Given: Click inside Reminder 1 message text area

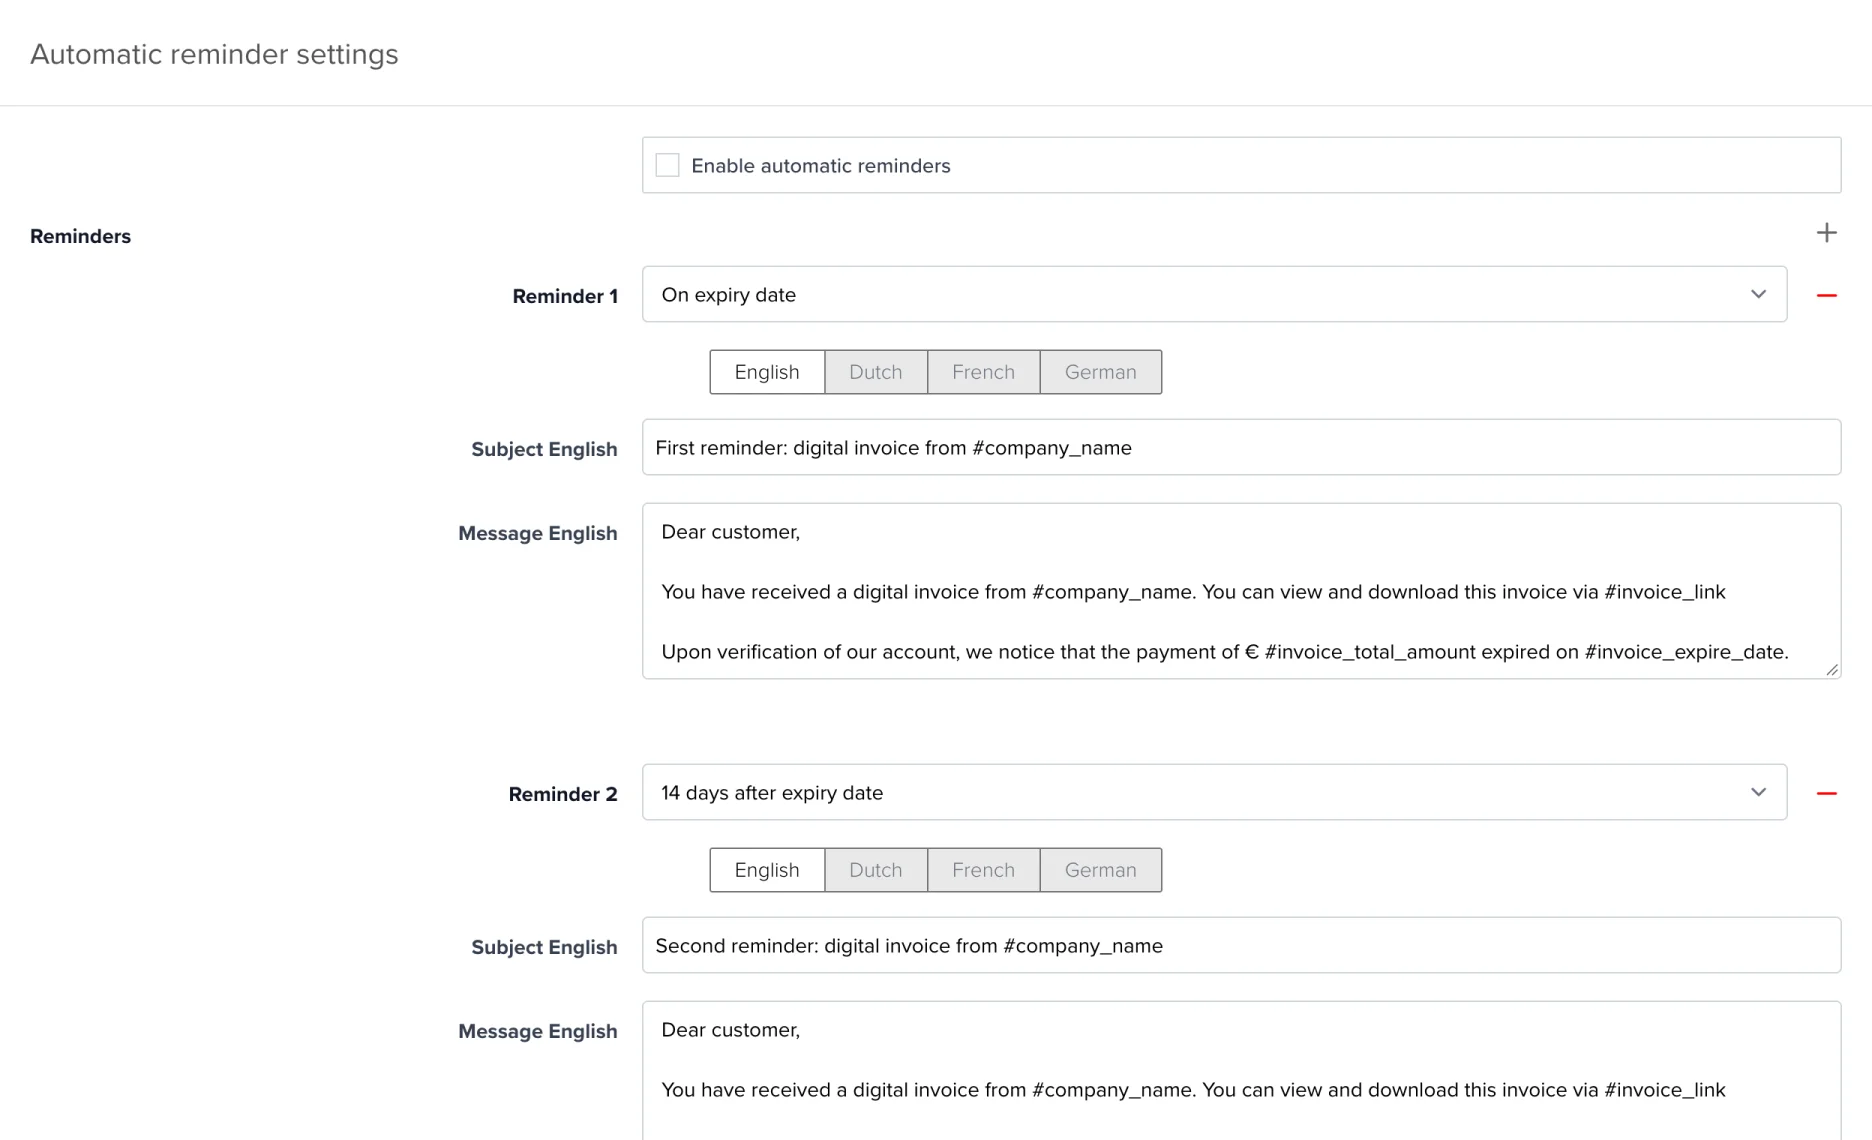Looking at the screenshot, I should tap(1241, 591).
